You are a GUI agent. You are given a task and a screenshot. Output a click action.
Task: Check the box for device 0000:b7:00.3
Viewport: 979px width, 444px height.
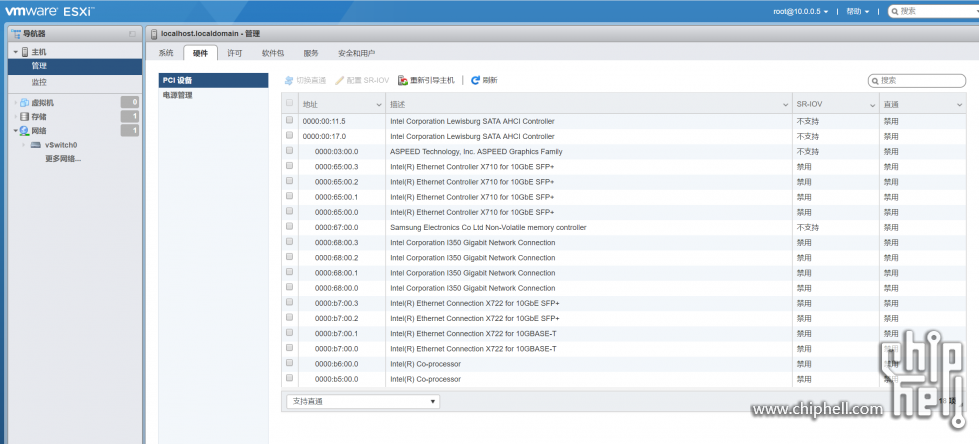(x=289, y=302)
